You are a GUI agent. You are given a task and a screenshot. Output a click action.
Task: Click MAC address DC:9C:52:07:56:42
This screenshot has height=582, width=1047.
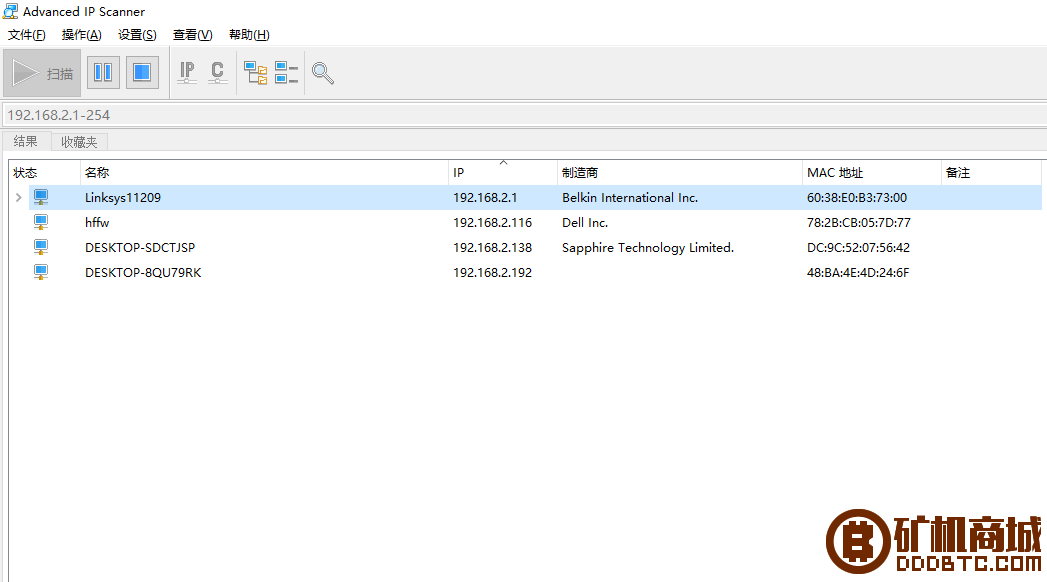tap(858, 248)
